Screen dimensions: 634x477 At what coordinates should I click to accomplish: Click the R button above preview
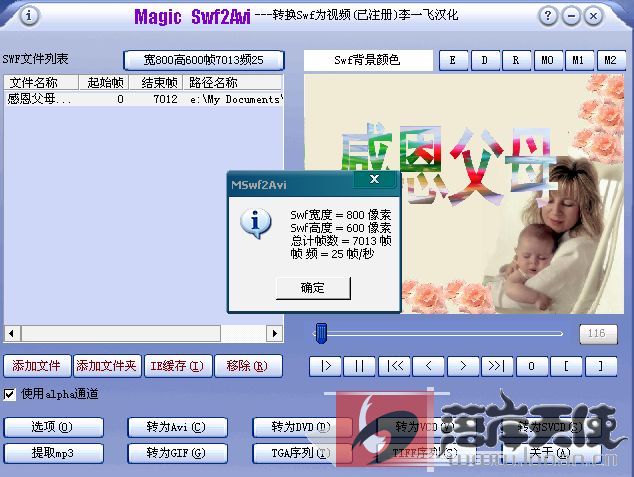[x=516, y=61]
